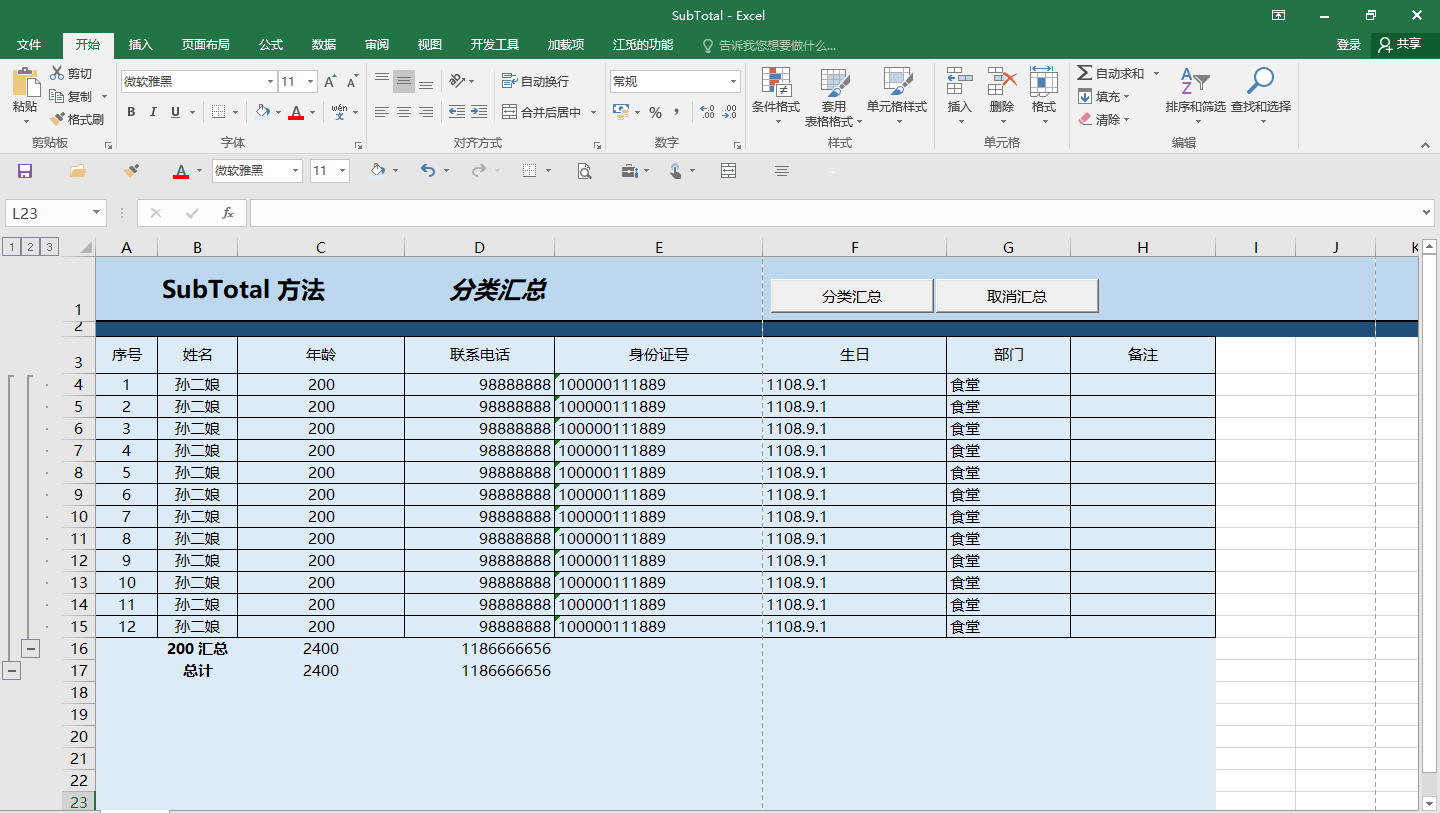Open the Clear (清除) button
The image size is (1440, 813).
click(x=1104, y=119)
